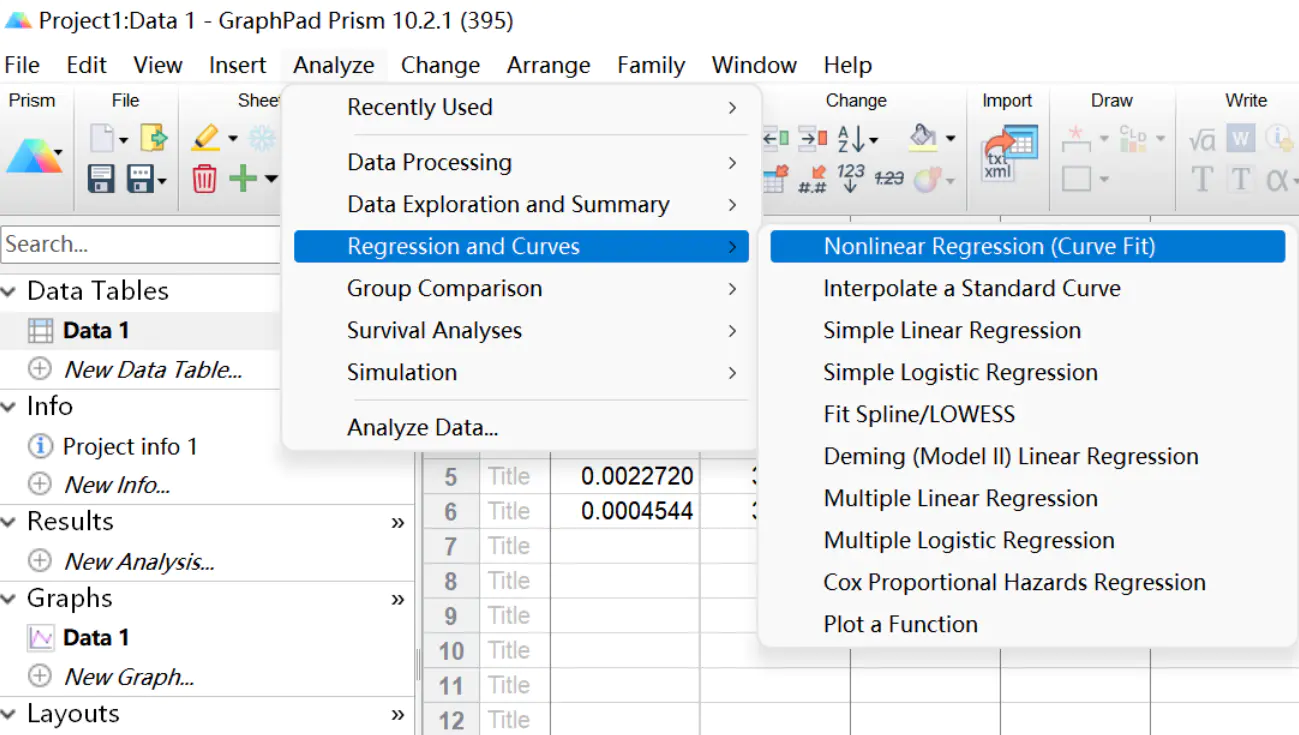
Task: Click the alpha Greek symbol icon
Action: pyautogui.click(x=1276, y=179)
